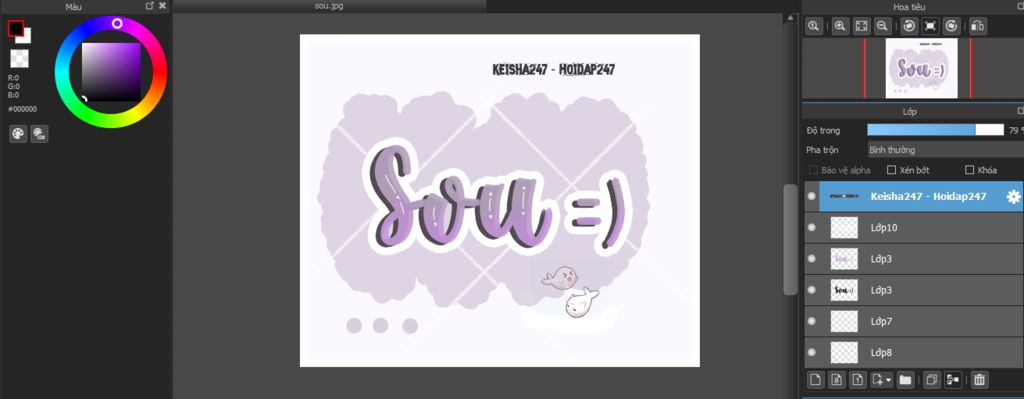Image resolution: width=1024 pixels, height=399 pixels.
Task: Fit canvas to window in navigator
Action: (x=862, y=26)
